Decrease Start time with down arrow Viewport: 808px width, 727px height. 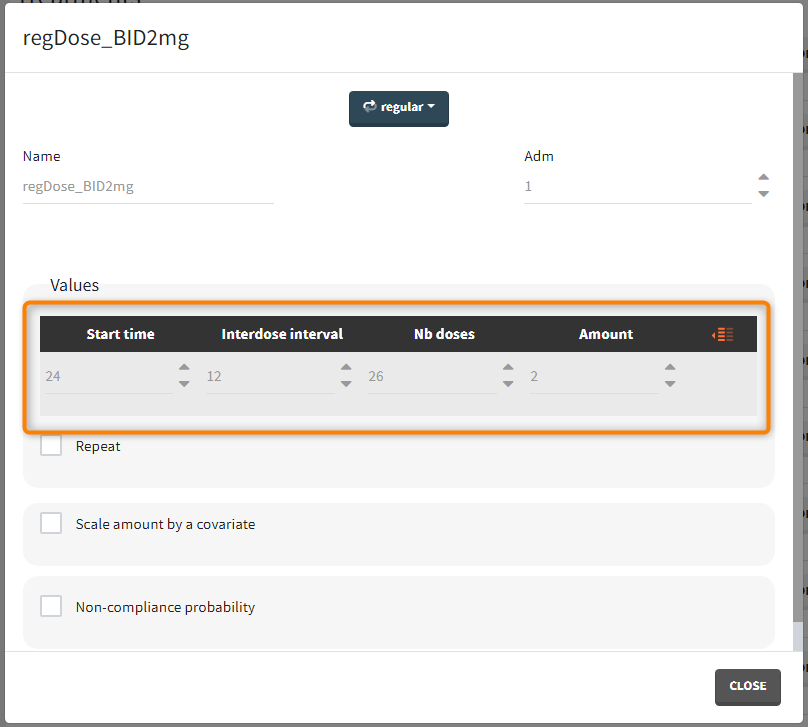[x=184, y=384]
